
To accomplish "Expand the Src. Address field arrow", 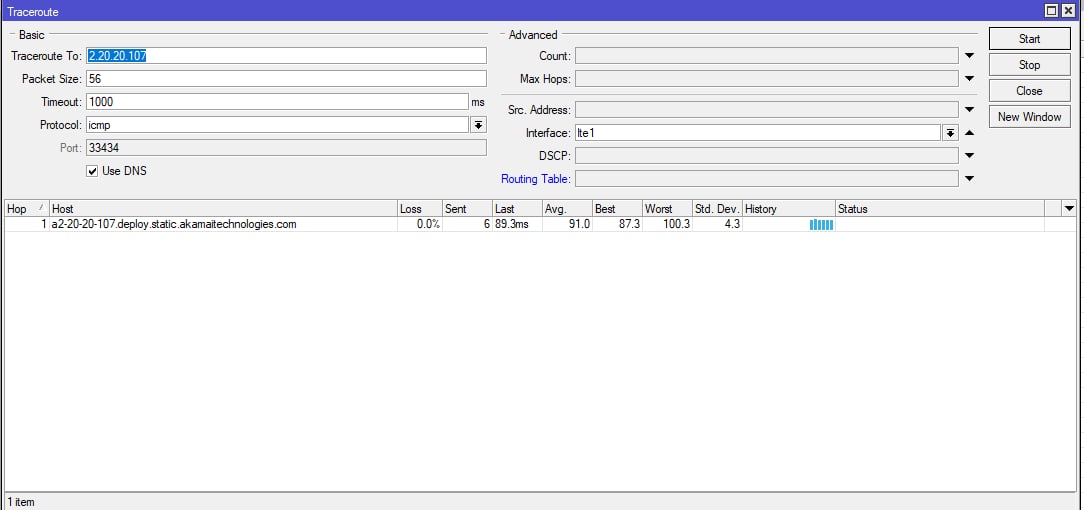I will coord(969,110).
